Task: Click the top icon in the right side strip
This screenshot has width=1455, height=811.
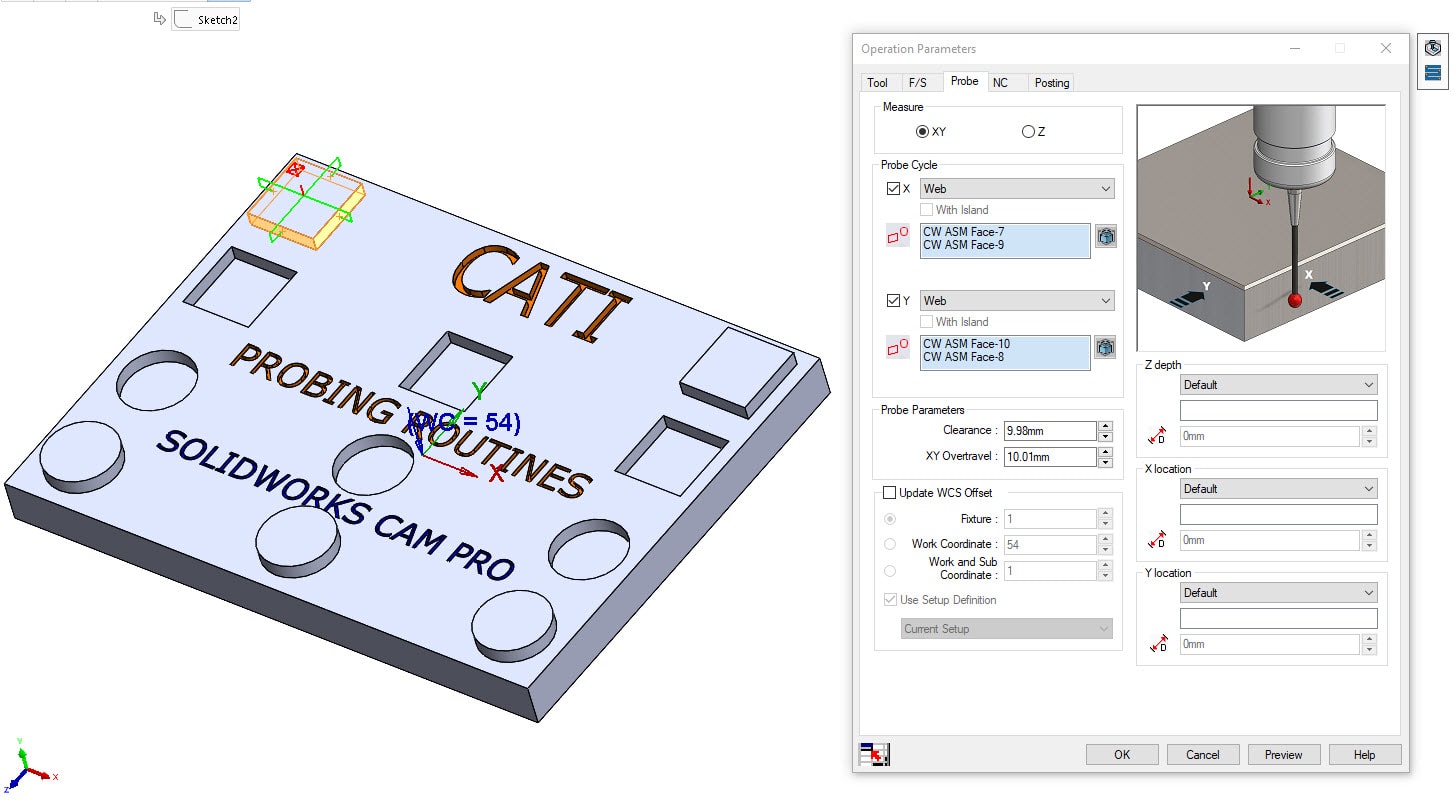Action: [1433, 47]
